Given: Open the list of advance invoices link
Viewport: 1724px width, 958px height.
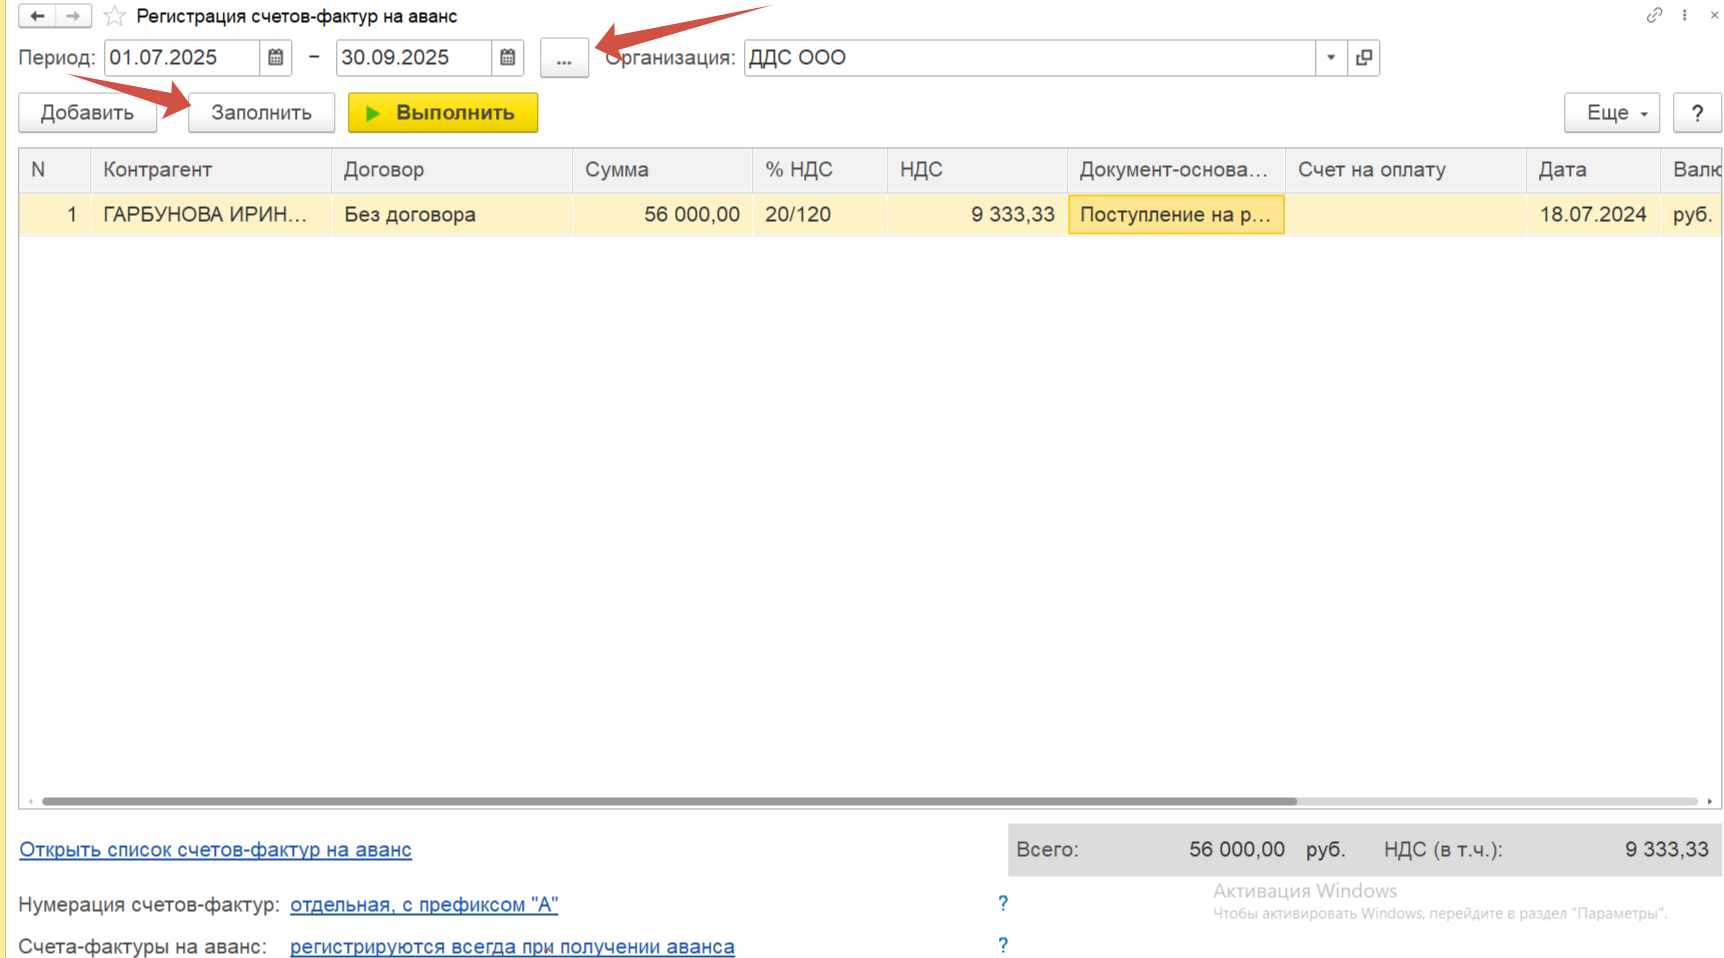Looking at the screenshot, I should tap(215, 849).
